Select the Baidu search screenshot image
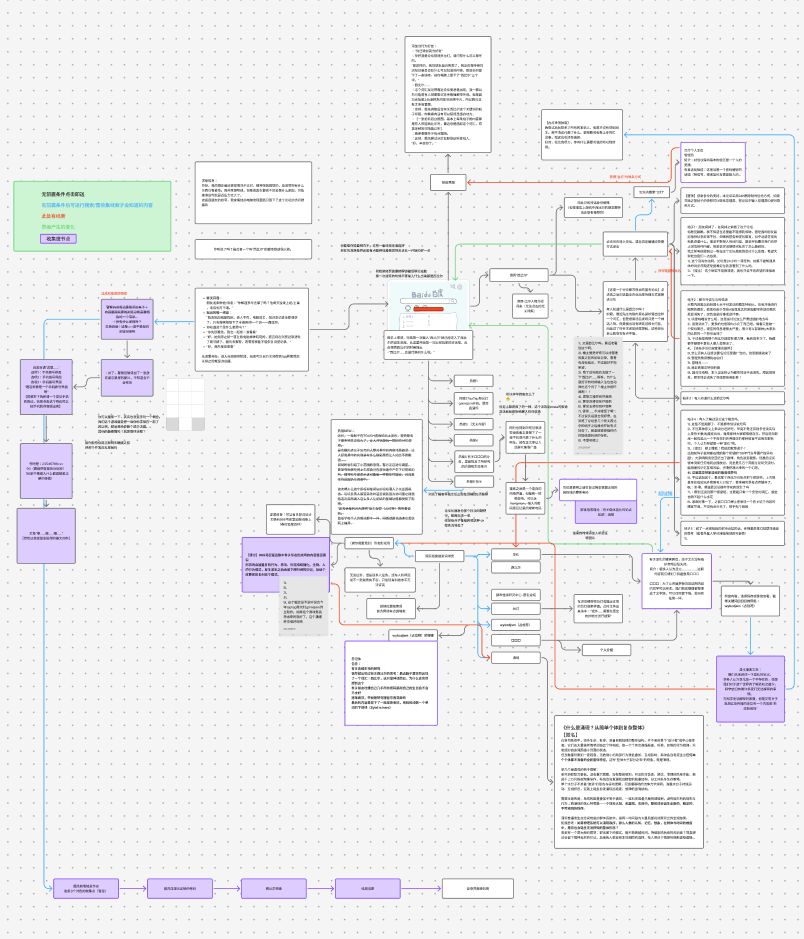Viewport: 804px width, 939px height. 428,305
